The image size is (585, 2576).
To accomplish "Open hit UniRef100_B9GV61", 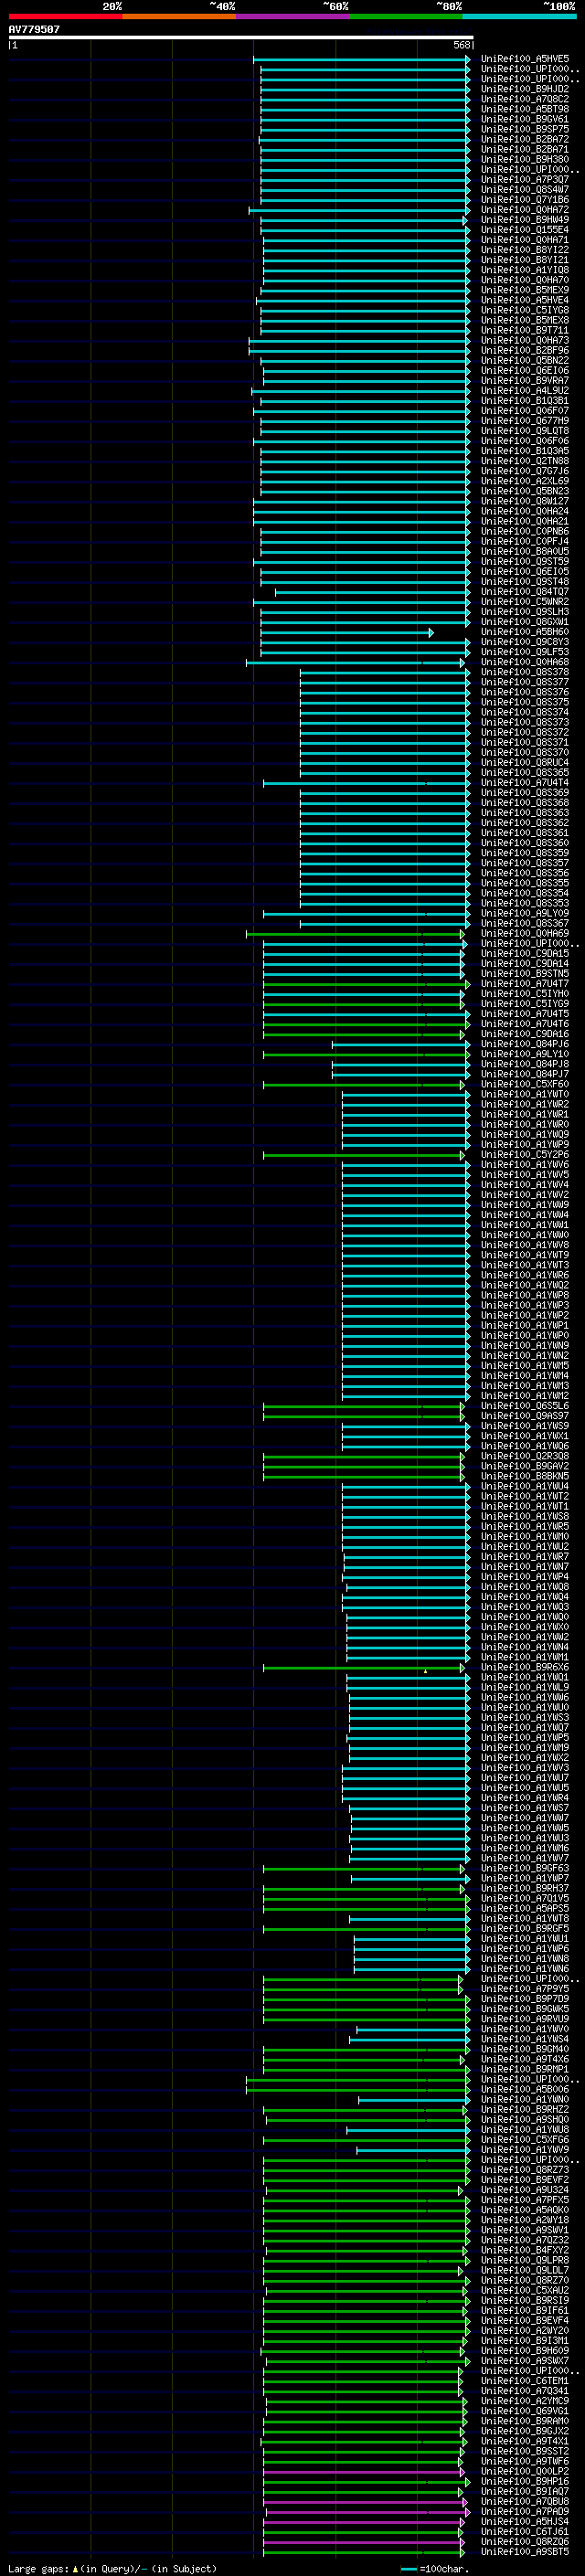I will pyautogui.click(x=525, y=119).
